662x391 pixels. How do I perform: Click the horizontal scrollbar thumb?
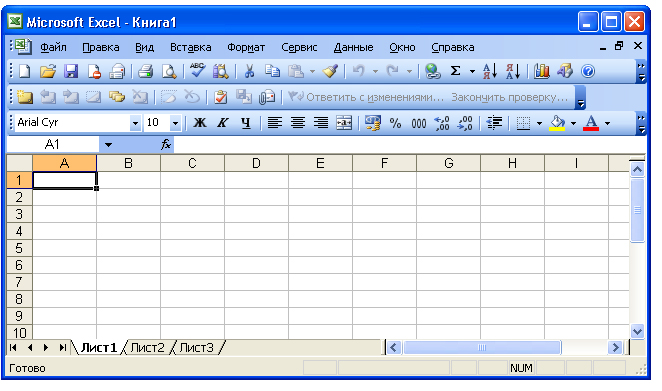[482, 348]
